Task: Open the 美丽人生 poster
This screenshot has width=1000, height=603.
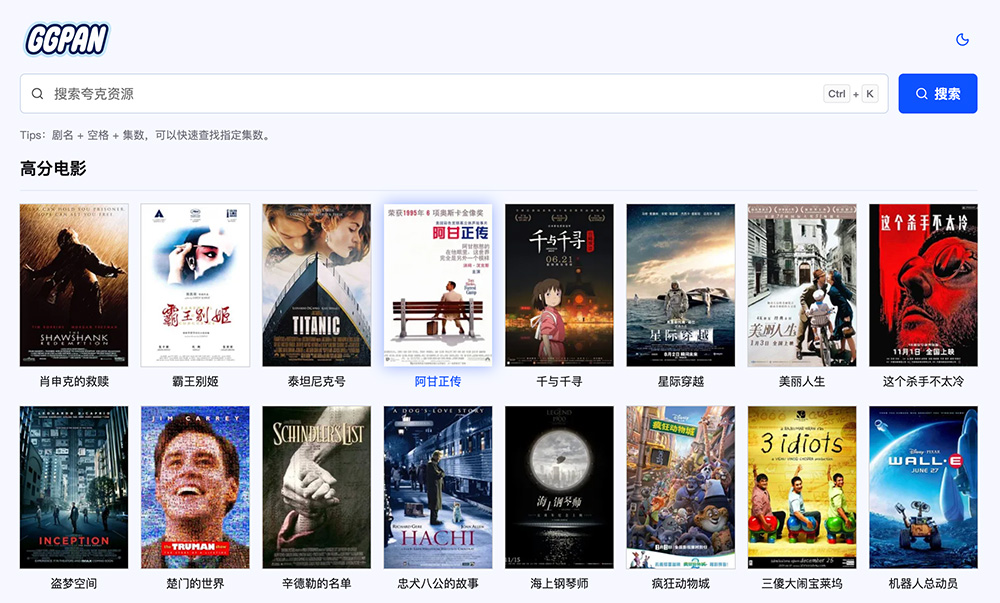Action: 802,285
